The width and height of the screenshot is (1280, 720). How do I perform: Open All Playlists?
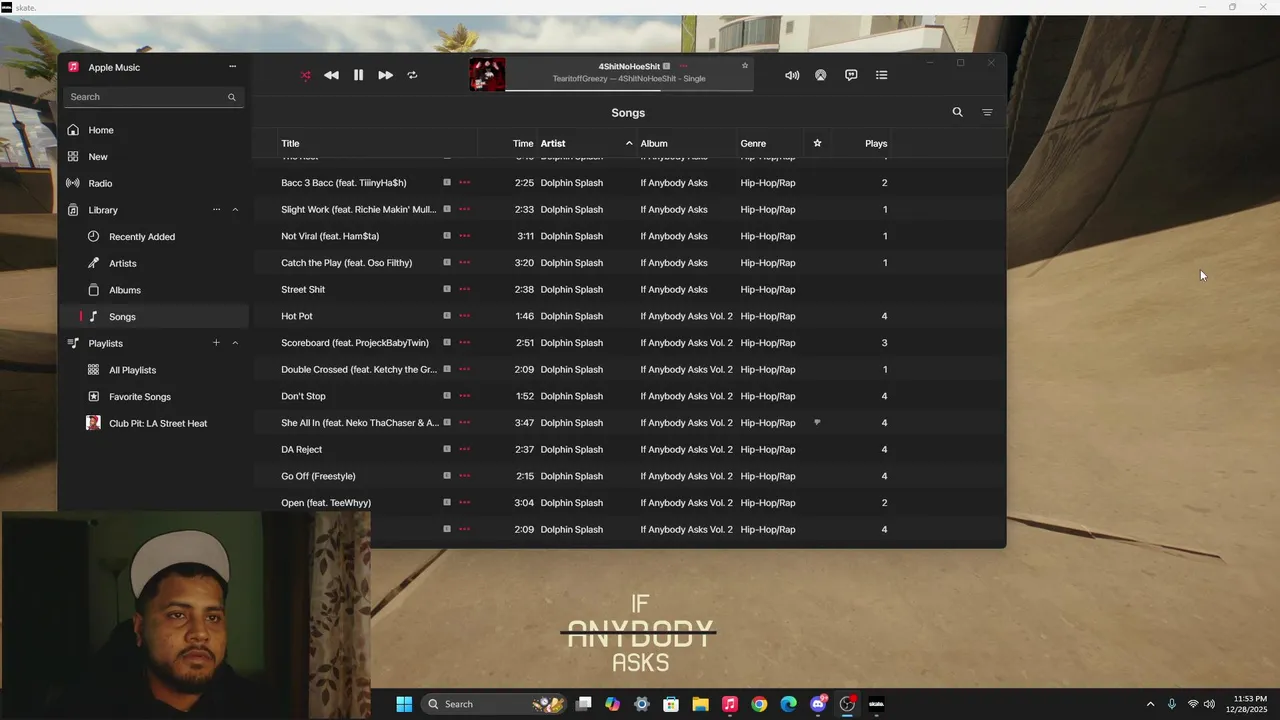133,370
